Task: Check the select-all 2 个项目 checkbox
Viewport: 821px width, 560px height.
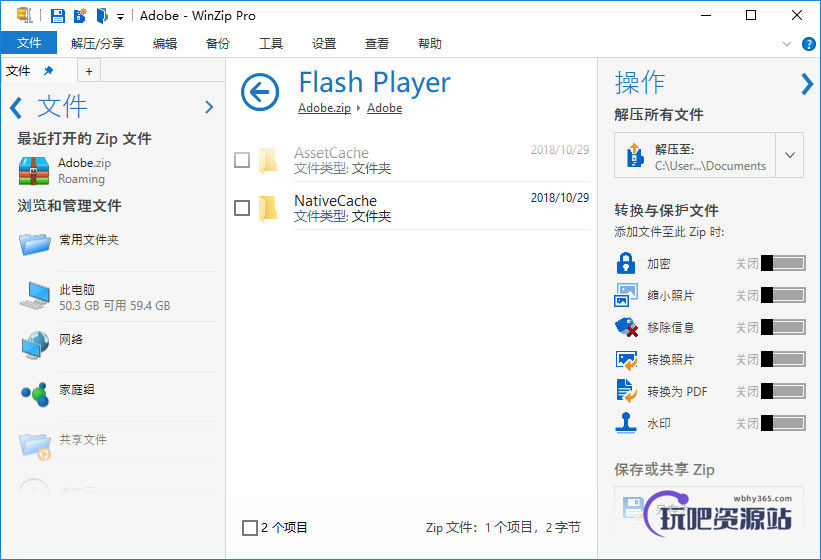Action: [250, 528]
